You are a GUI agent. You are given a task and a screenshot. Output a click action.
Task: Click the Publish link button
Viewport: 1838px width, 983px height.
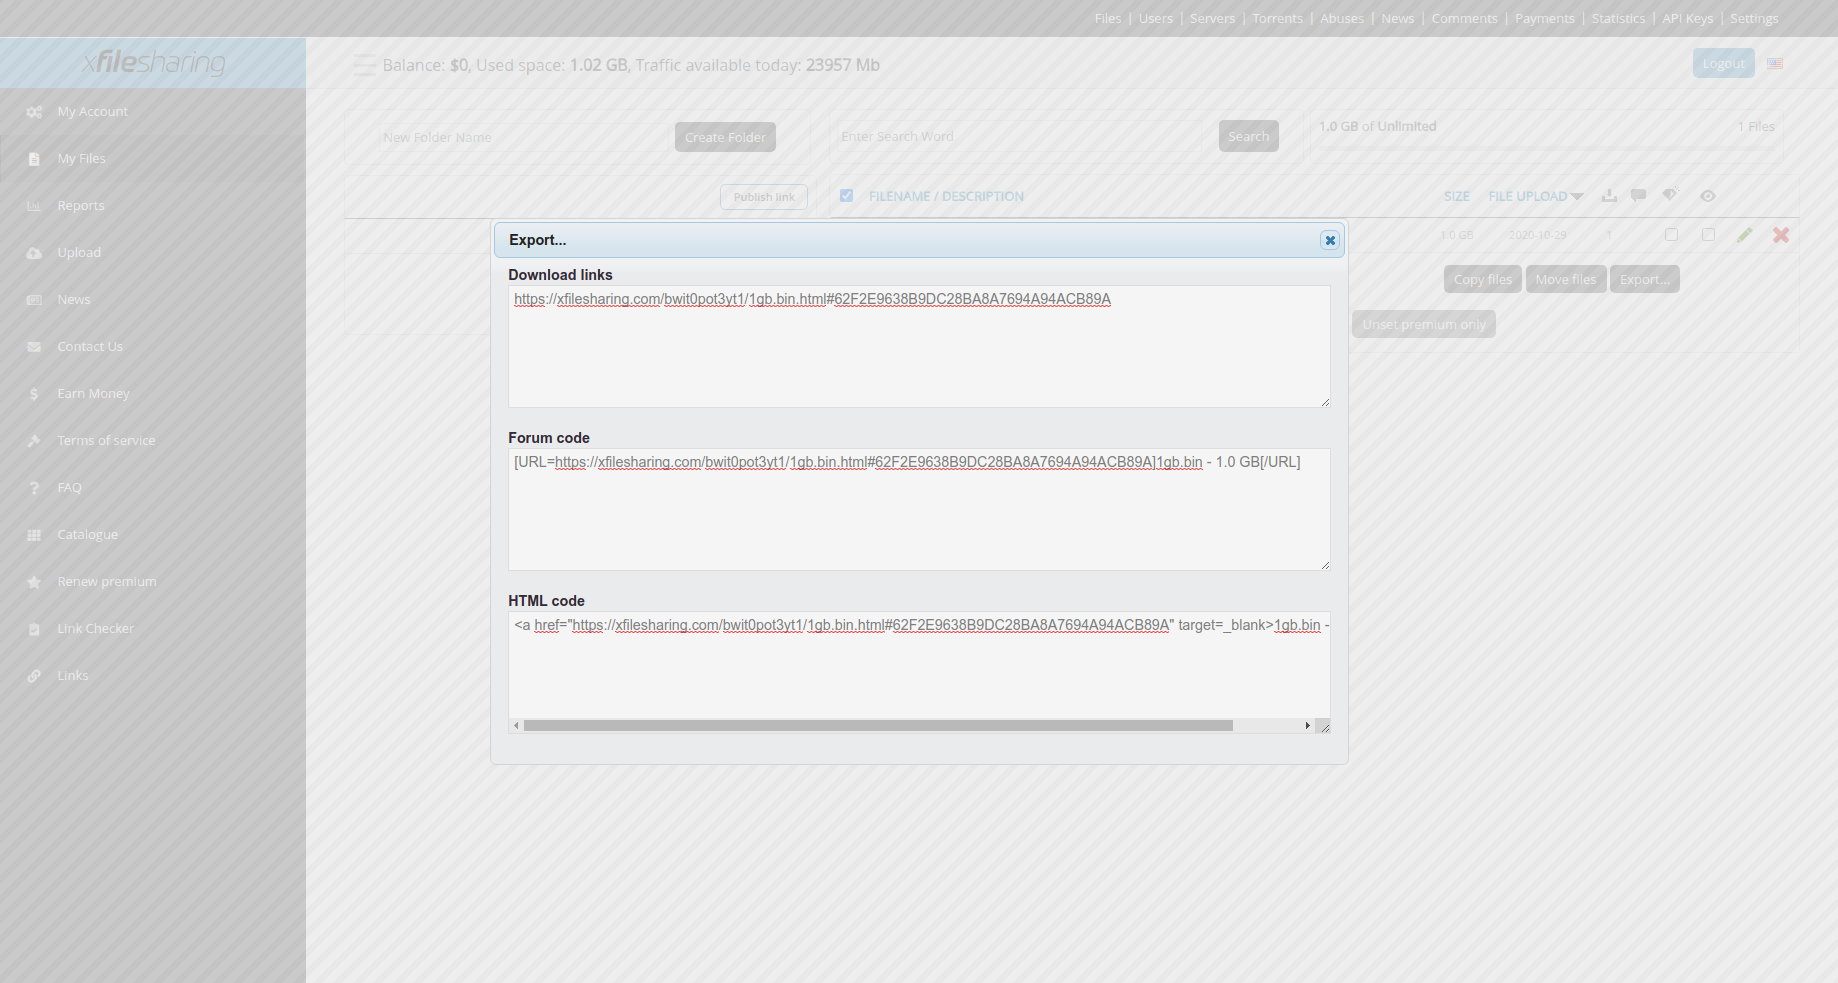(x=764, y=197)
